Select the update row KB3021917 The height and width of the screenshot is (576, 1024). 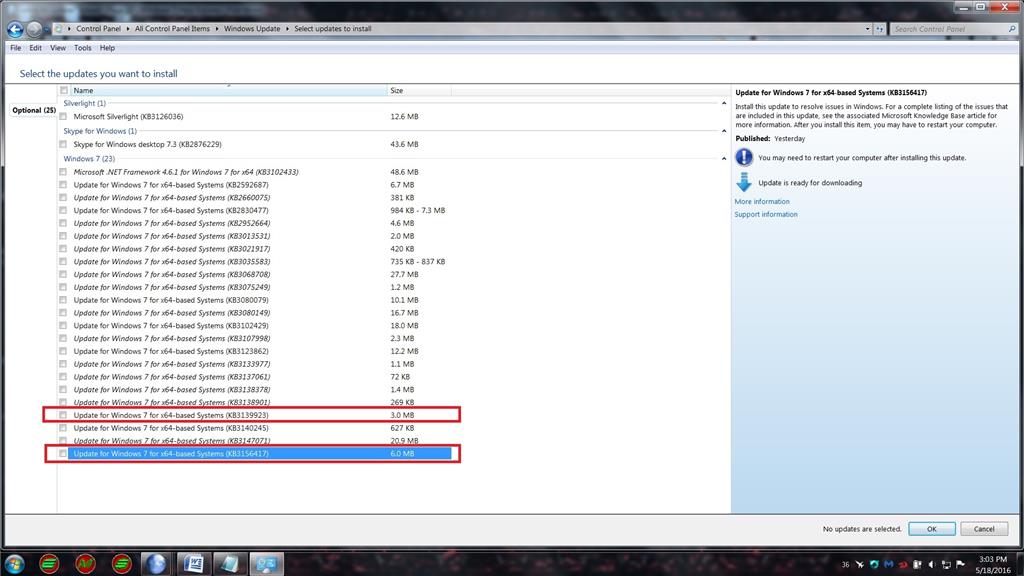pos(260,249)
